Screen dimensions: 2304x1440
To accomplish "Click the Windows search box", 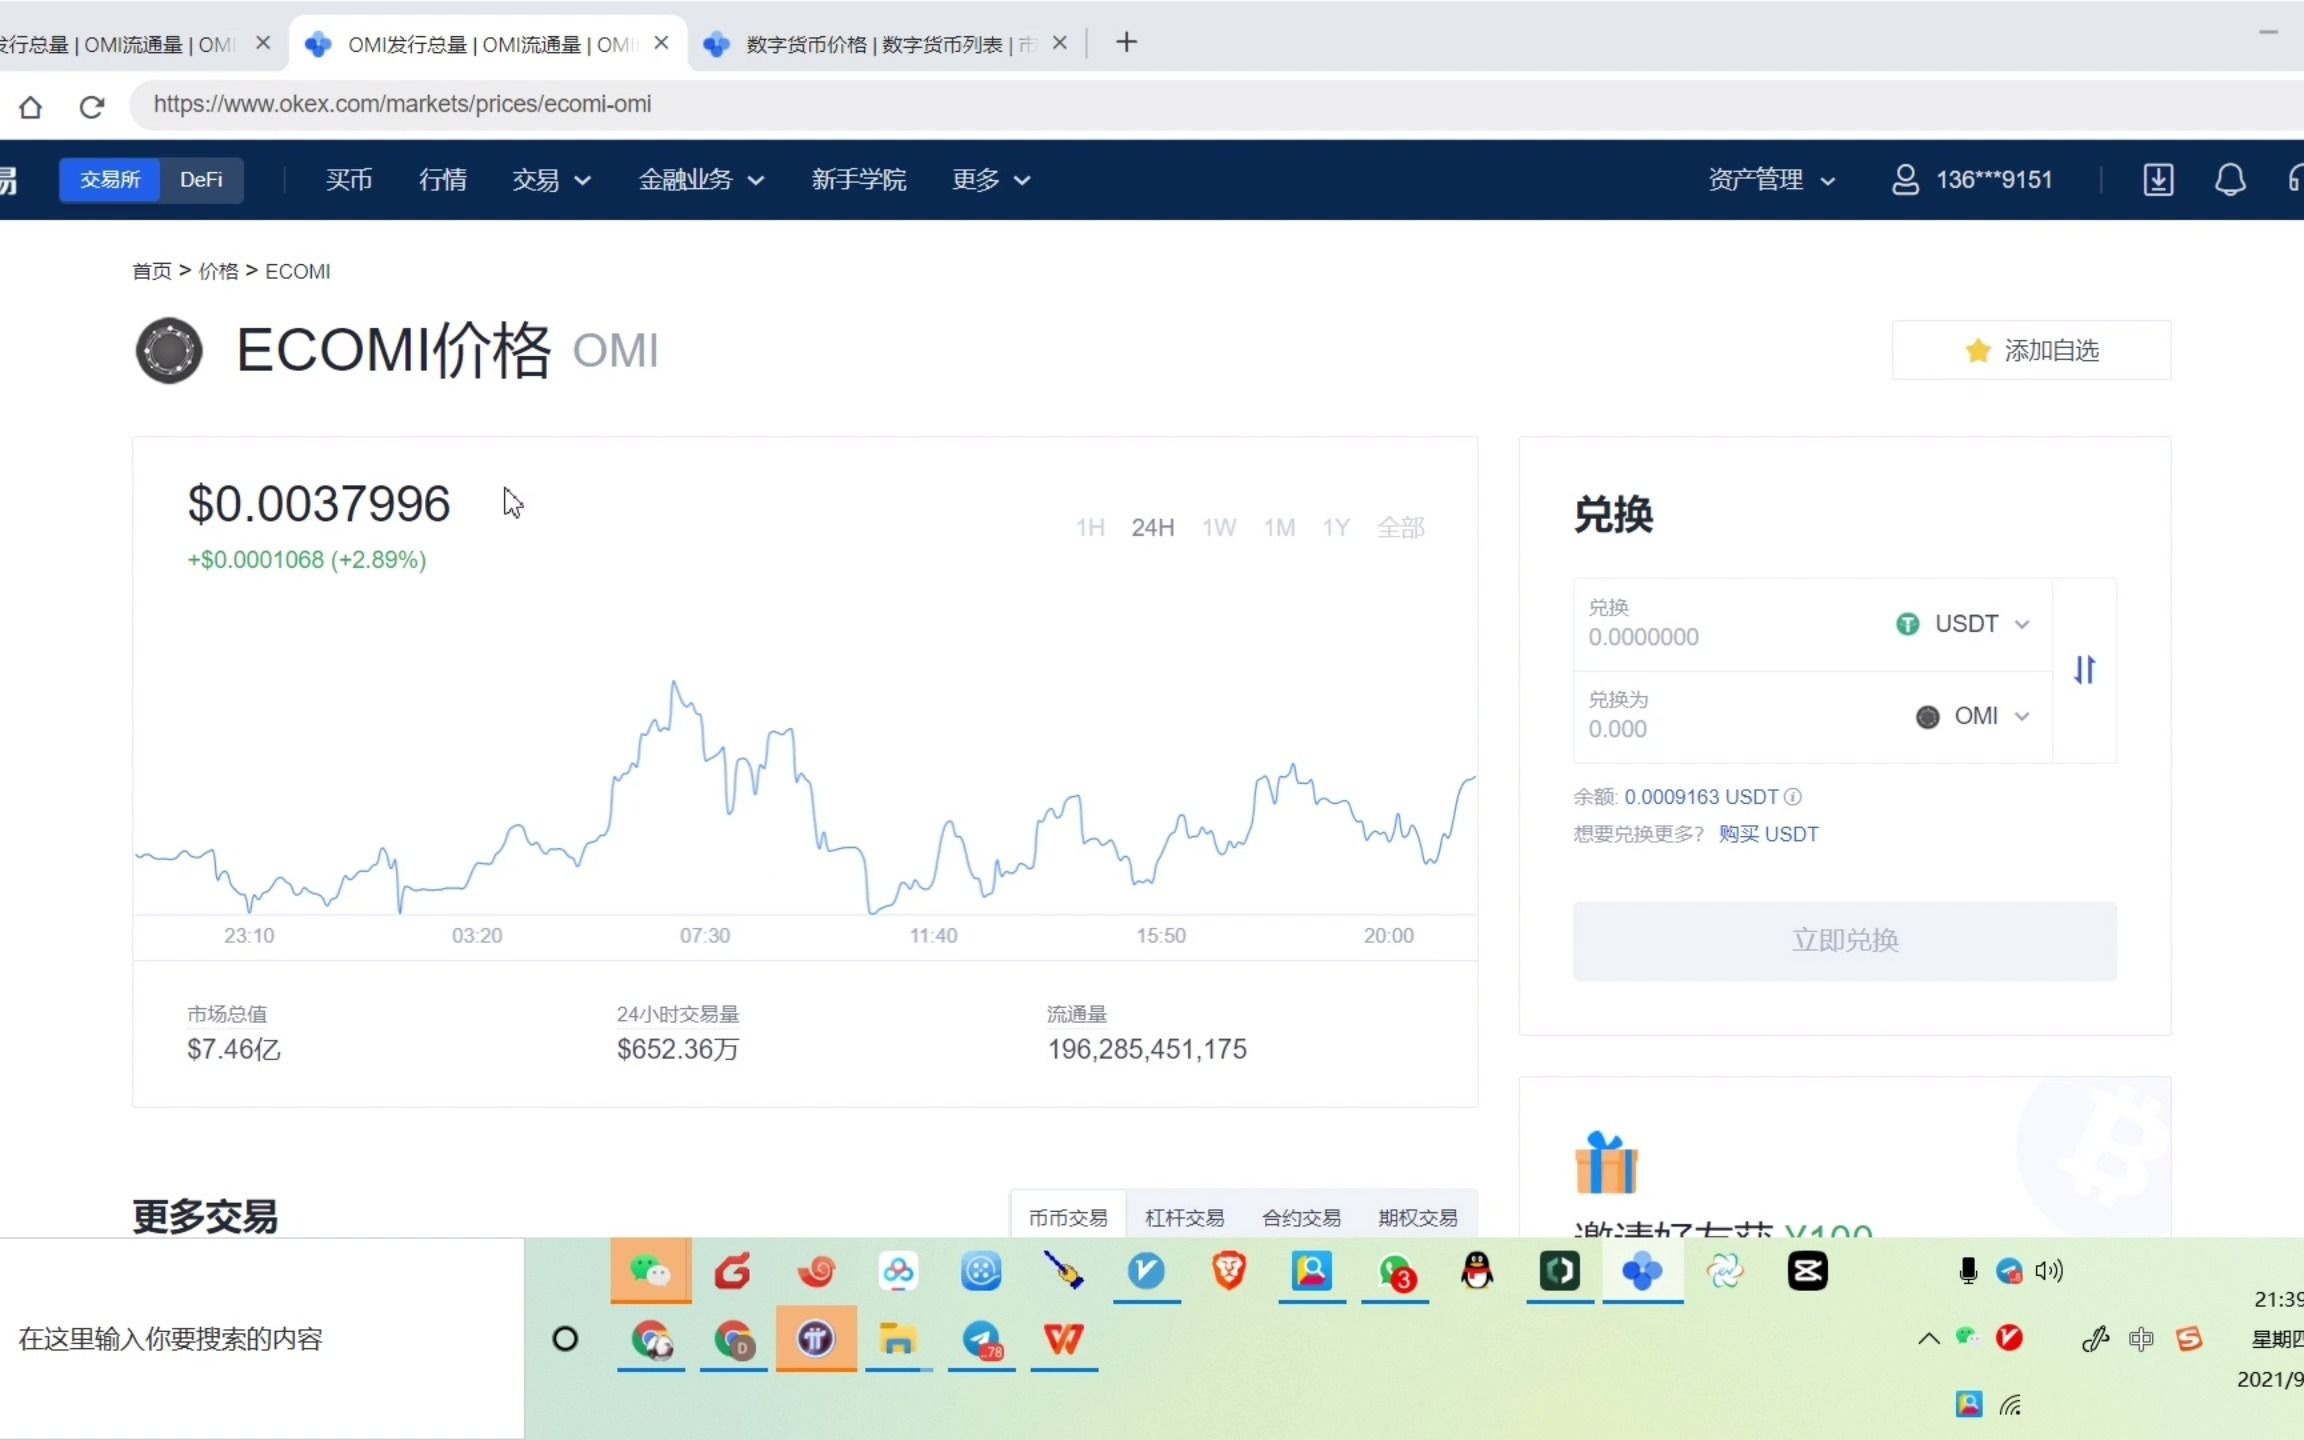I will coord(262,1339).
